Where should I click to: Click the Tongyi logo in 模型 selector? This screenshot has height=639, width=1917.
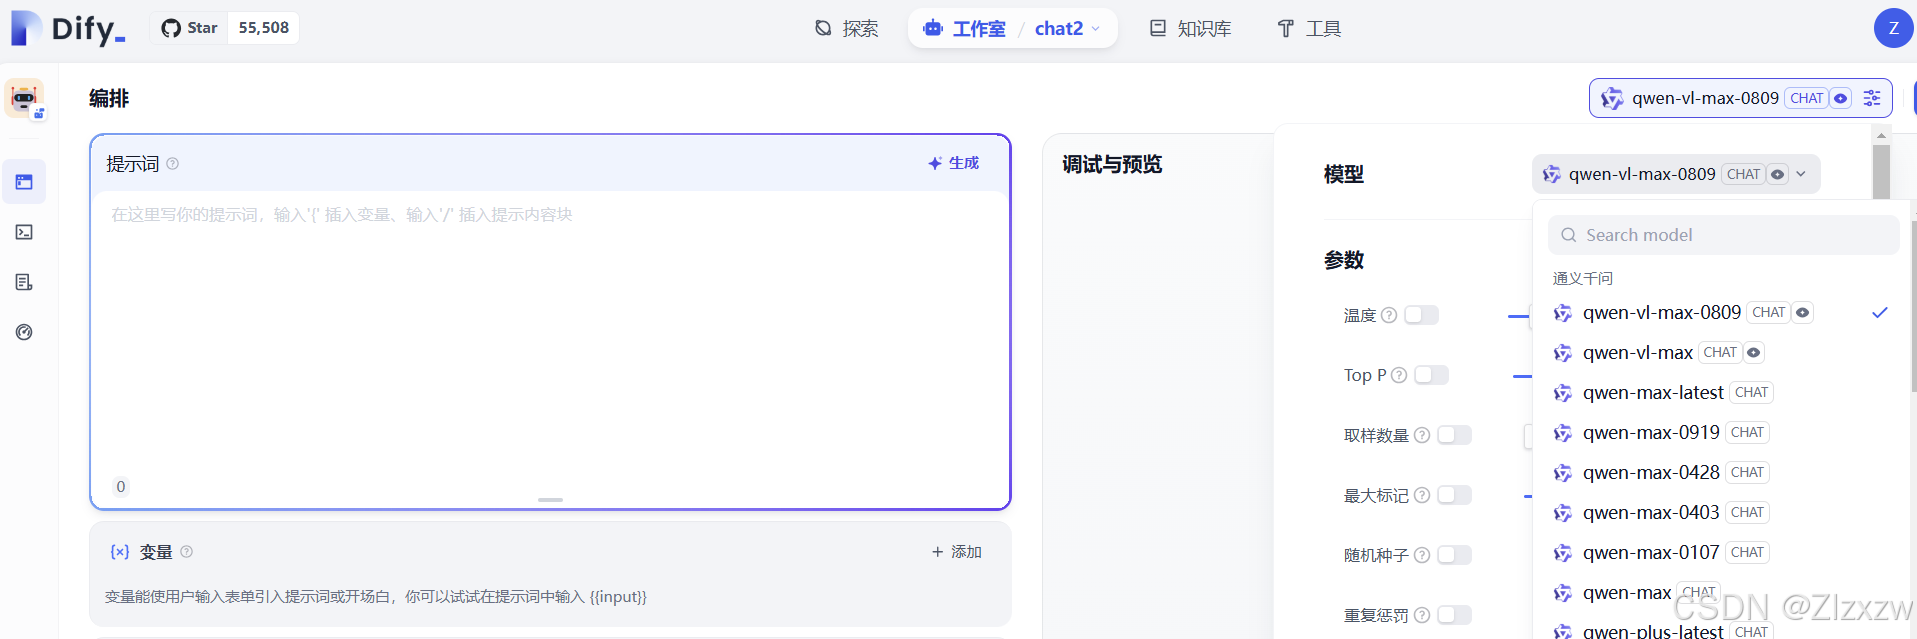point(1551,174)
